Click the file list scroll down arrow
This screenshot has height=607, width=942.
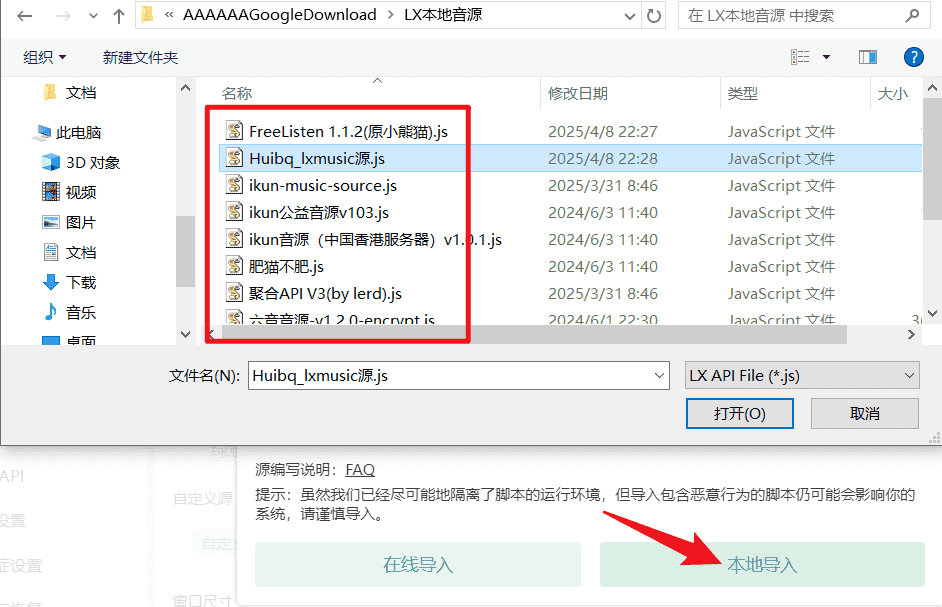coord(932,313)
